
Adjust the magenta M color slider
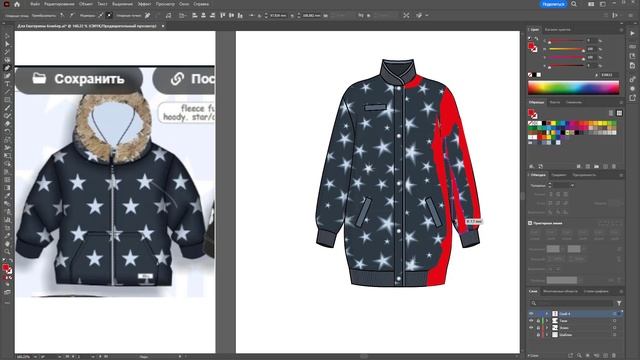pos(566,49)
